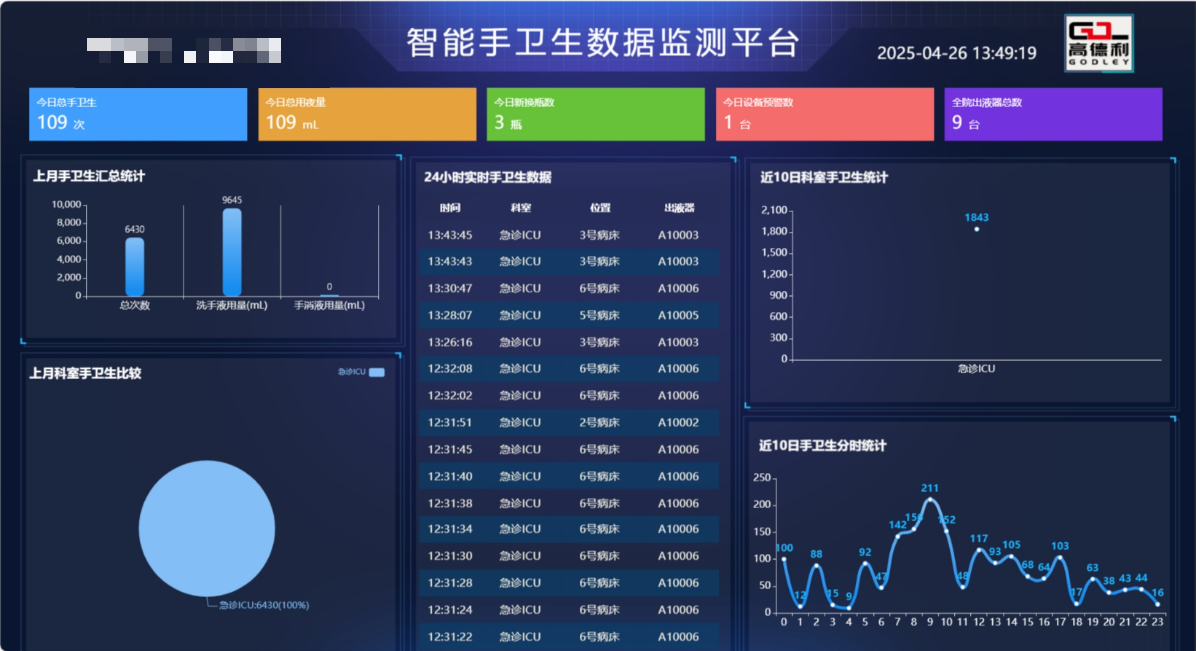
Task: Click the 105 data point on hourly chart
Action: point(1011,556)
